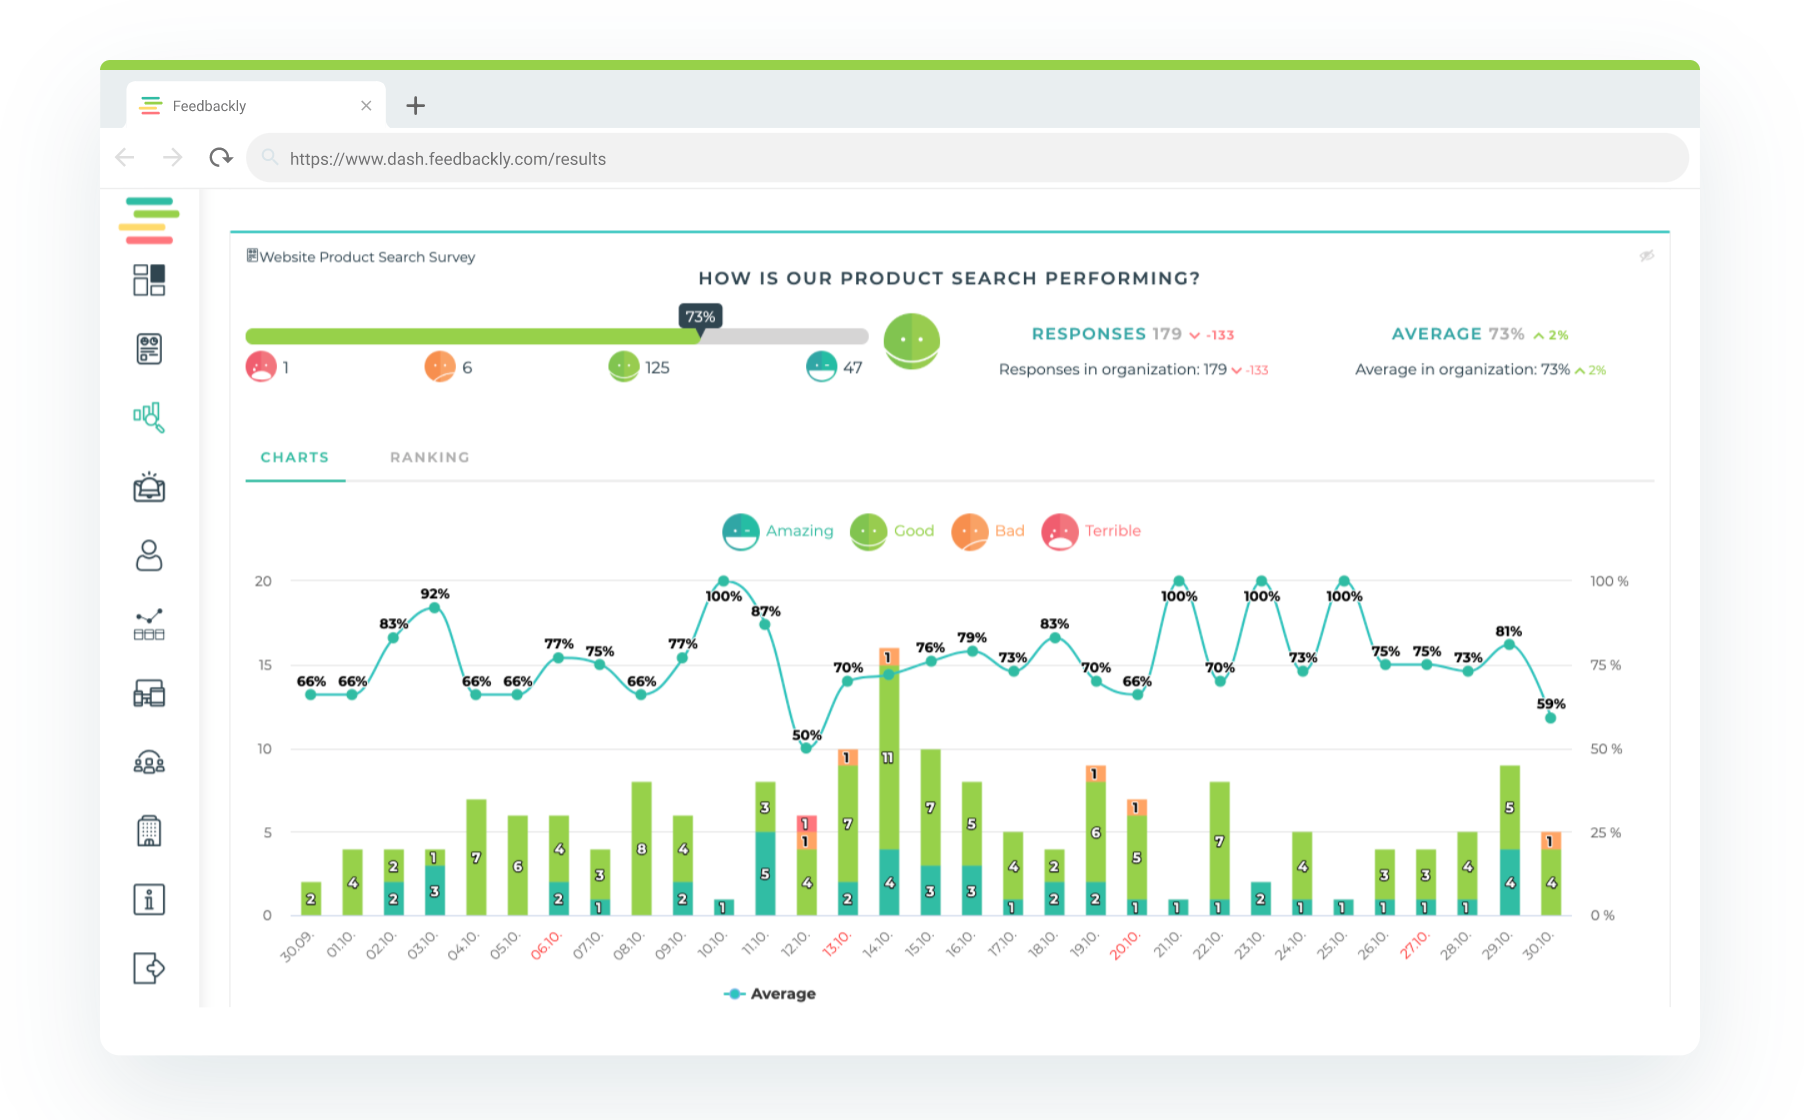Select the devices icon in the sidebar
This screenshot has height=1120, width=1816.
pos(148,692)
